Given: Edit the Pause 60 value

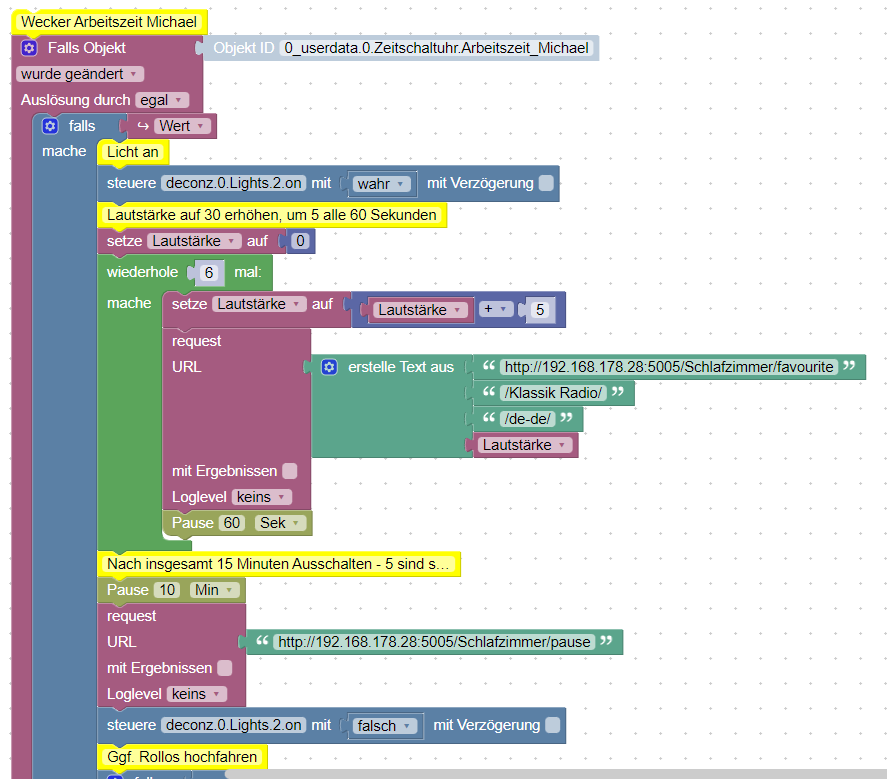Looking at the screenshot, I should click(x=232, y=523).
